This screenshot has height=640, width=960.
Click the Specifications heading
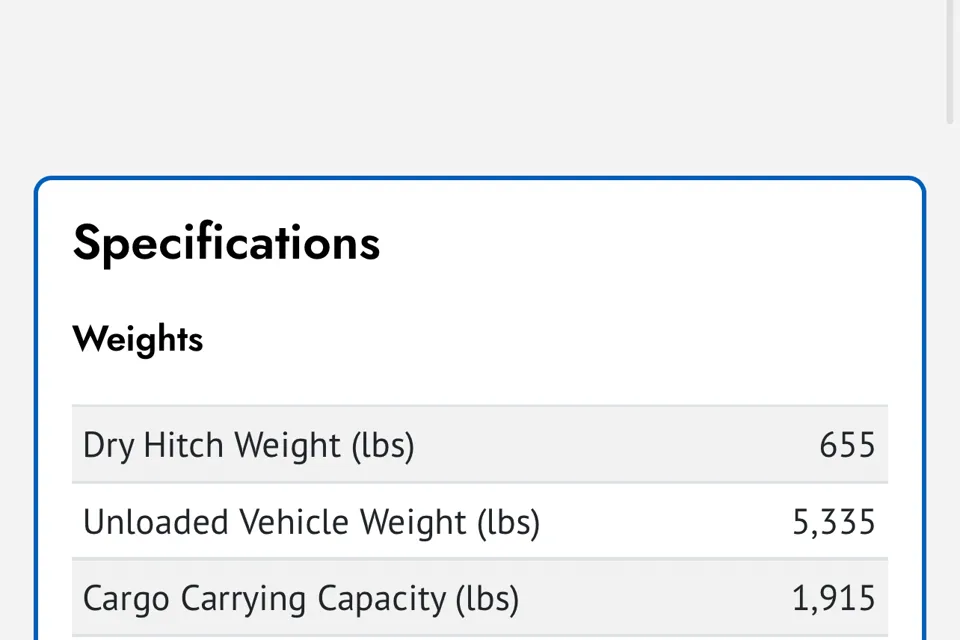(226, 243)
